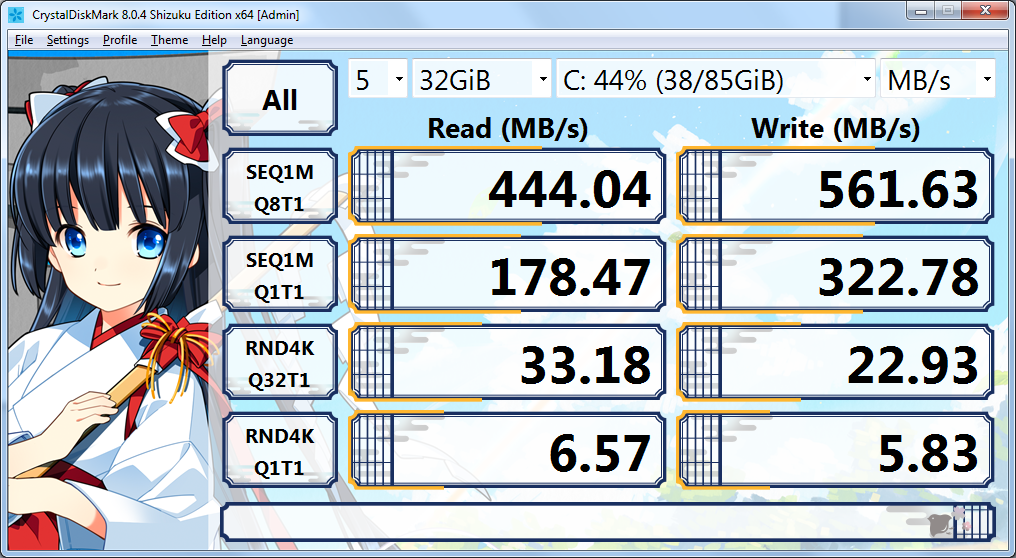
Task: Open the test count dropdown showing 5
Action: (378, 79)
